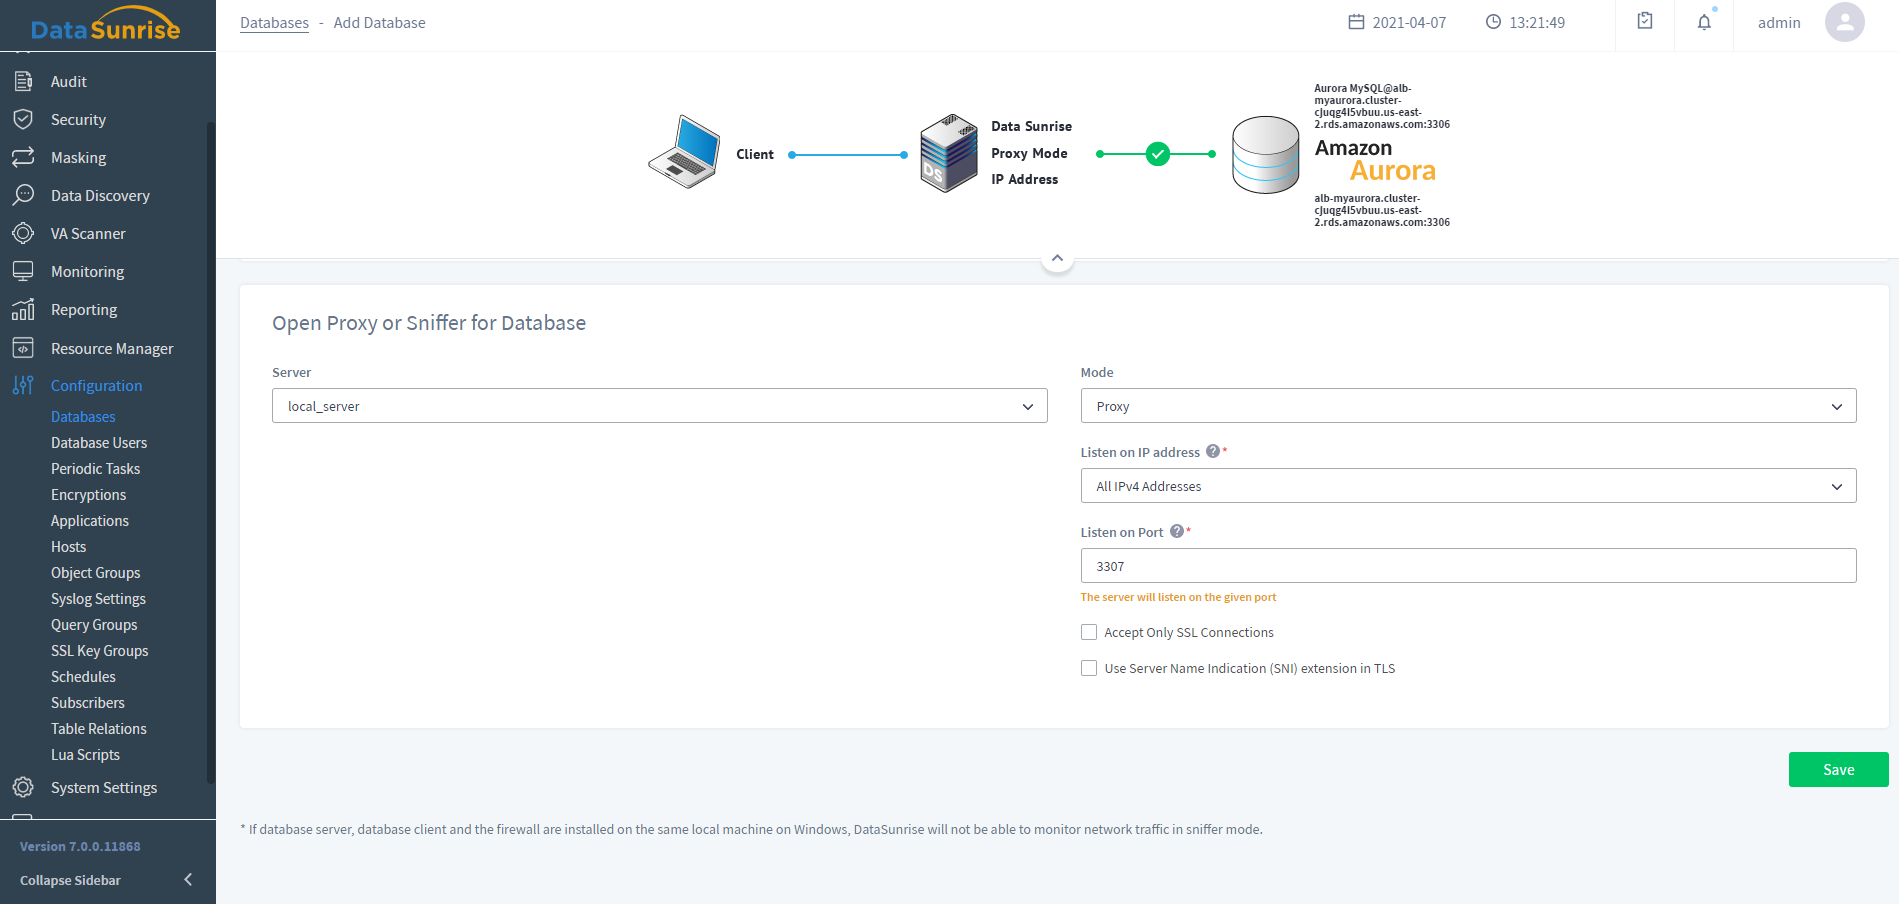
Task: Click the admin user avatar icon
Action: (1844, 22)
